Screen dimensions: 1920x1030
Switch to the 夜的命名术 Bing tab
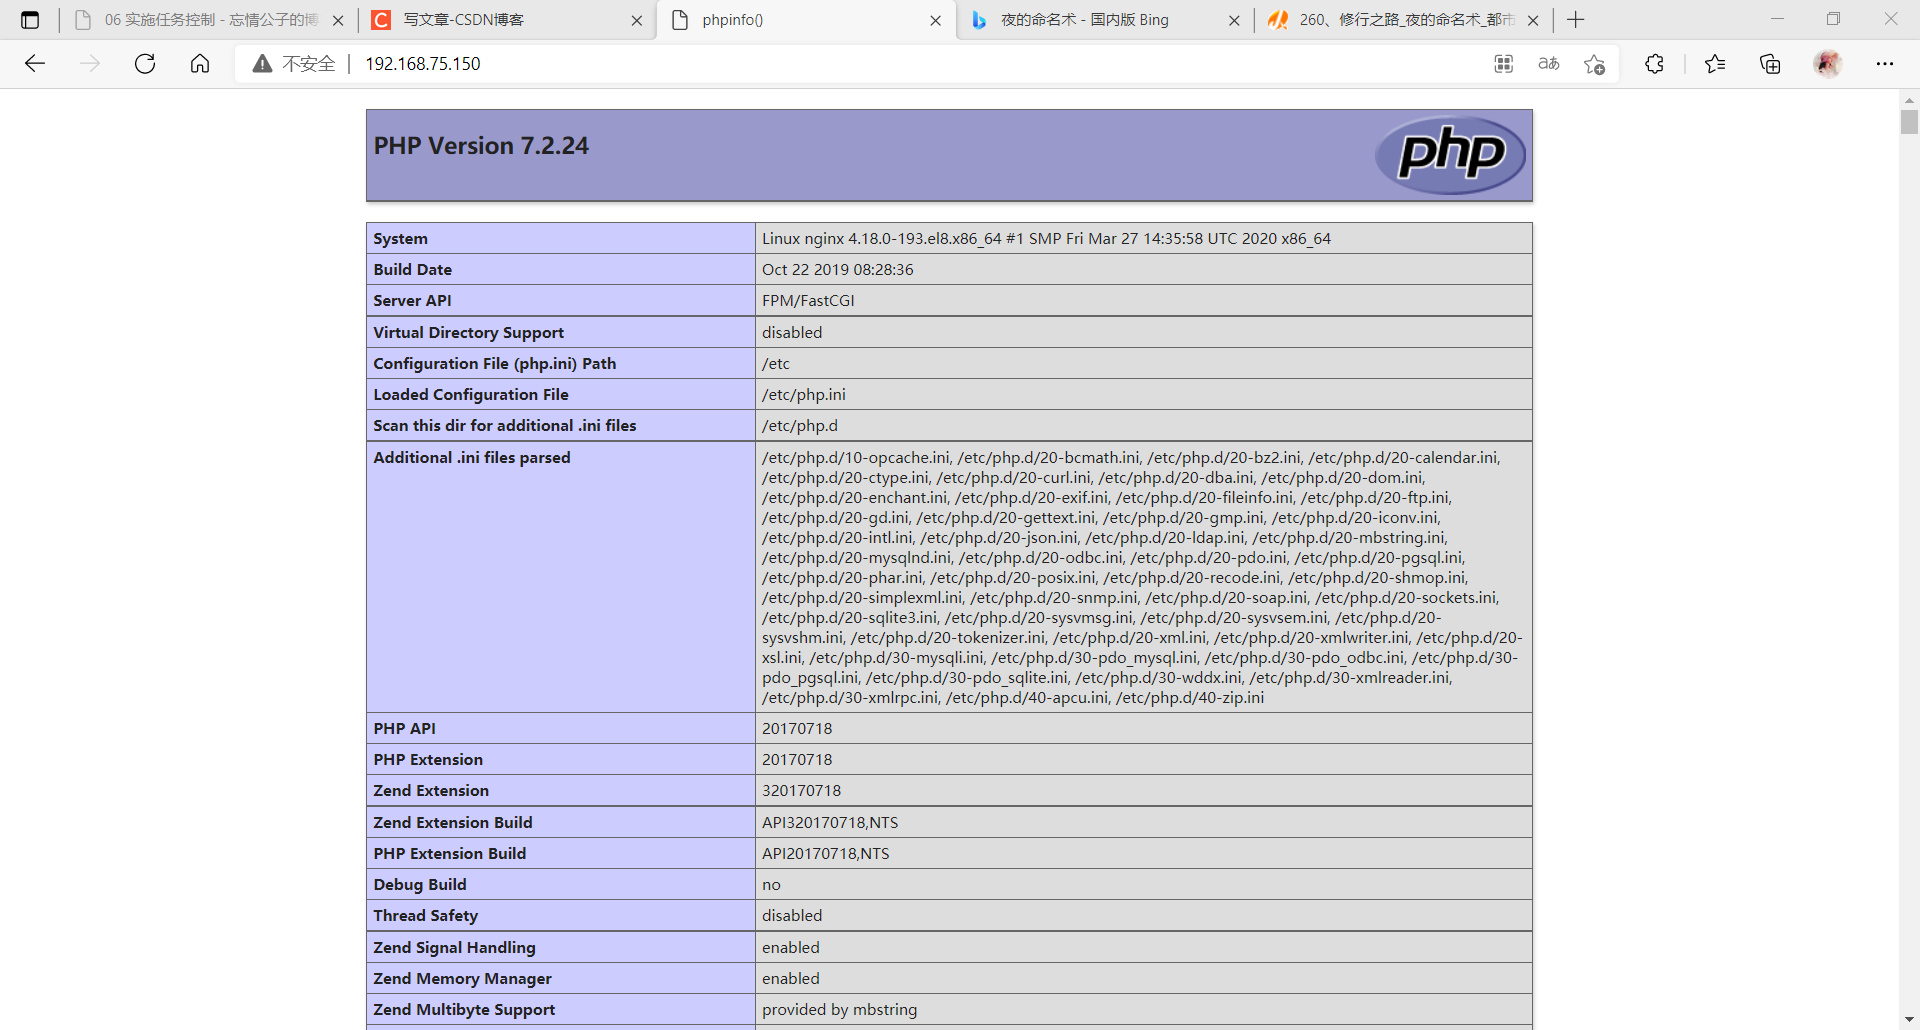(1105, 20)
